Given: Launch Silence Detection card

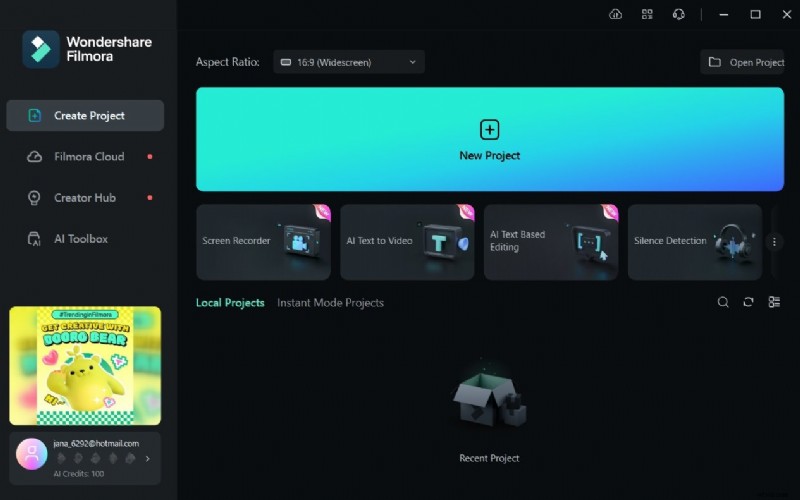Looking at the screenshot, I should pyautogui.click(x=695, y=242).
